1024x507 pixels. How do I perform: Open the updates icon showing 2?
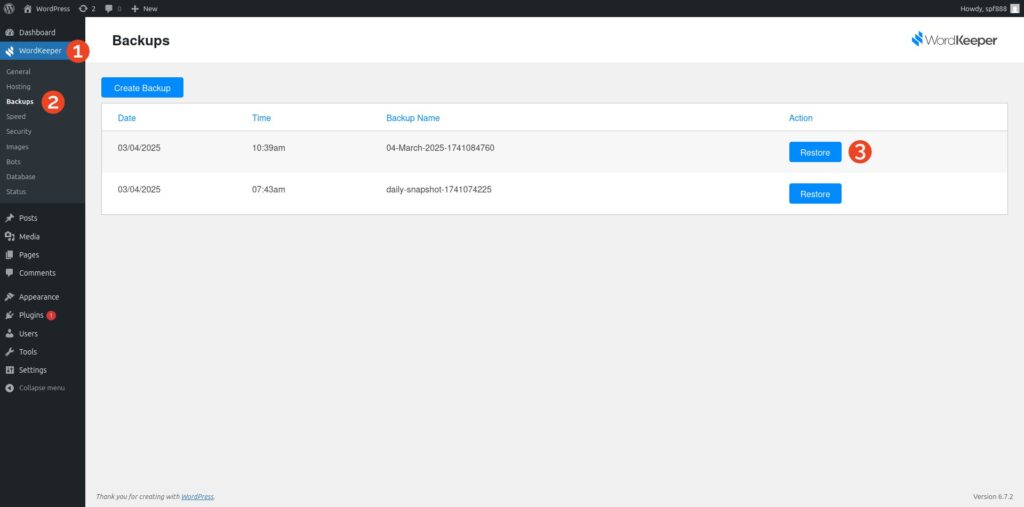pos(84,8)
